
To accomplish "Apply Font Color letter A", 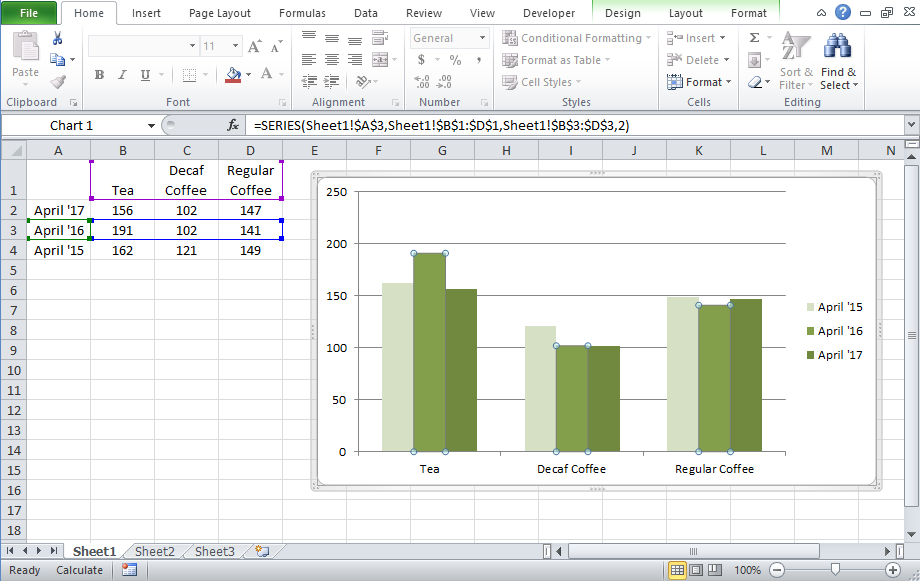I will (266, 75).
